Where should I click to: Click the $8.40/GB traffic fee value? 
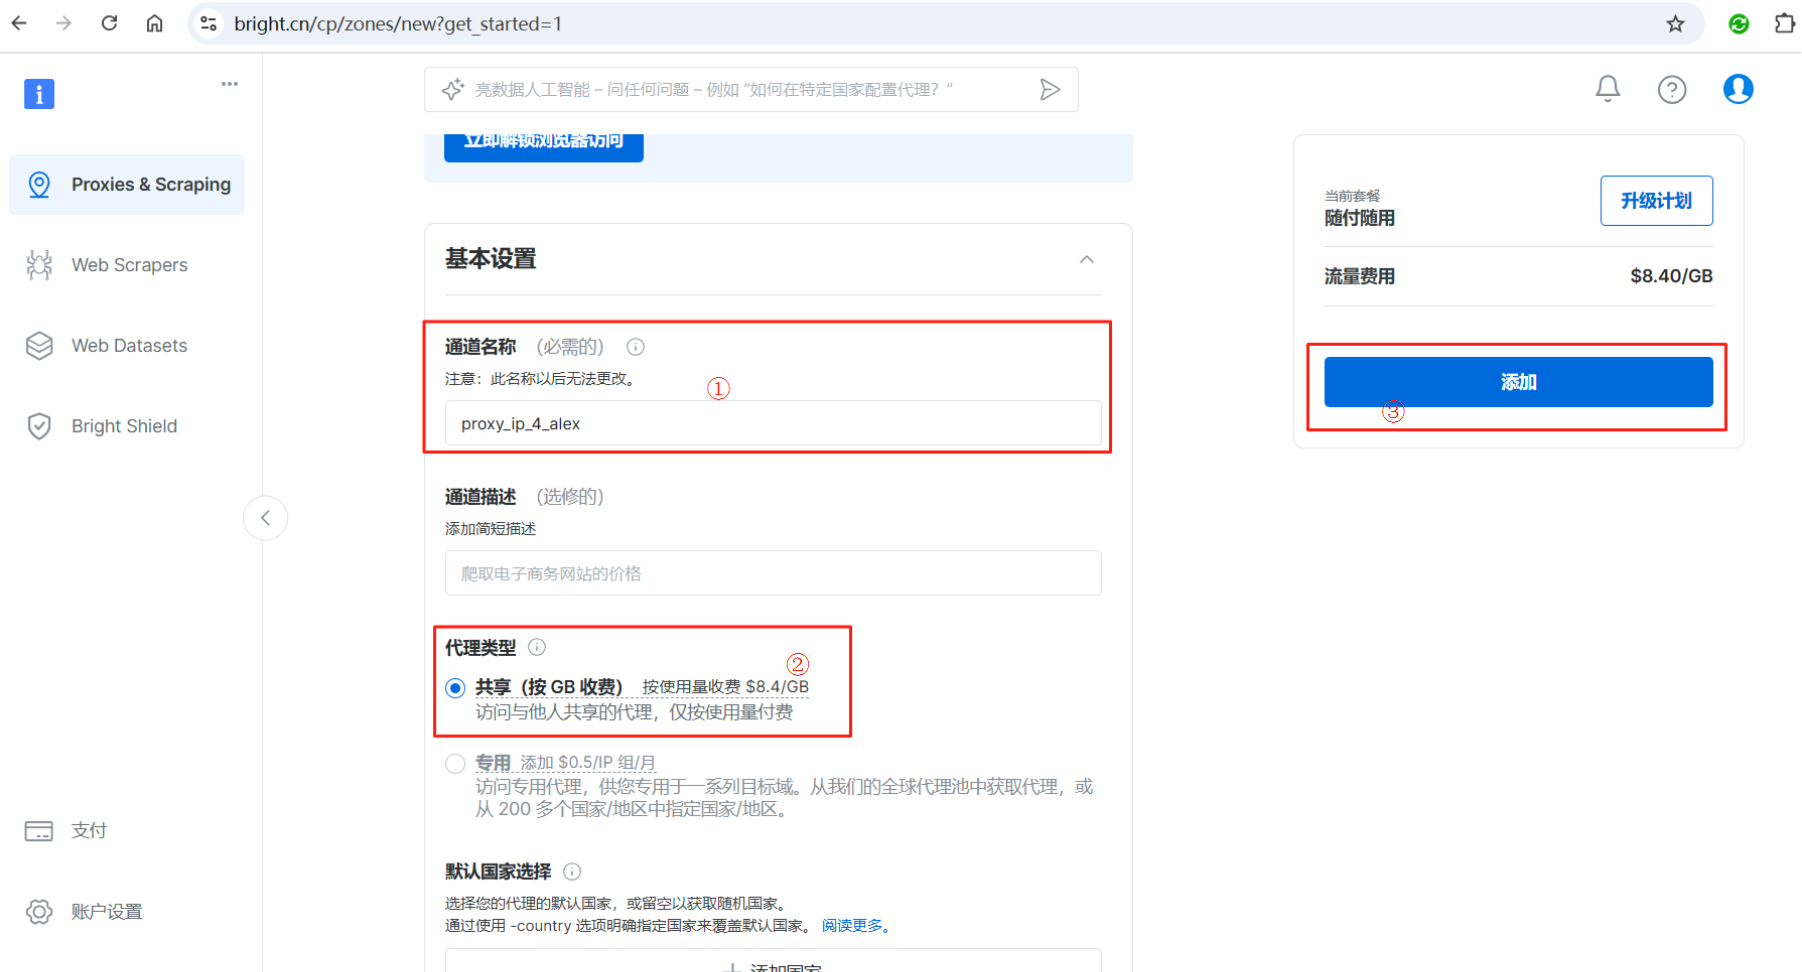point(1671,276)
